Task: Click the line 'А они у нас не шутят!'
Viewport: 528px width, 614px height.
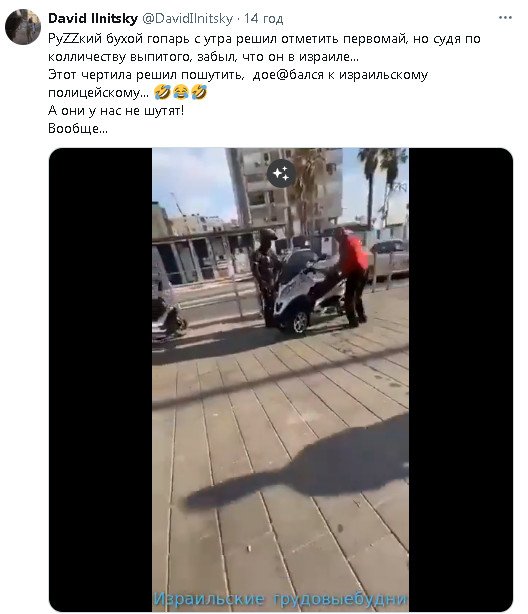Action: [116, 110]
